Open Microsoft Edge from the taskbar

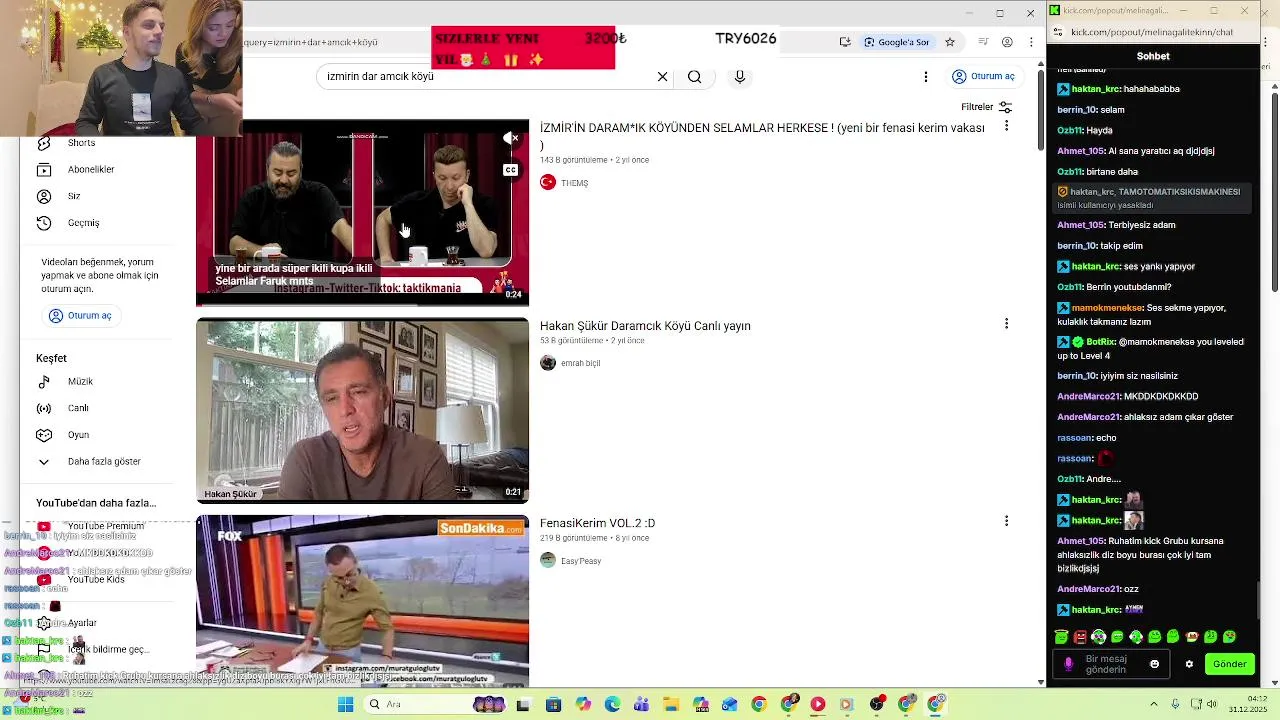[x=612, y=705]
